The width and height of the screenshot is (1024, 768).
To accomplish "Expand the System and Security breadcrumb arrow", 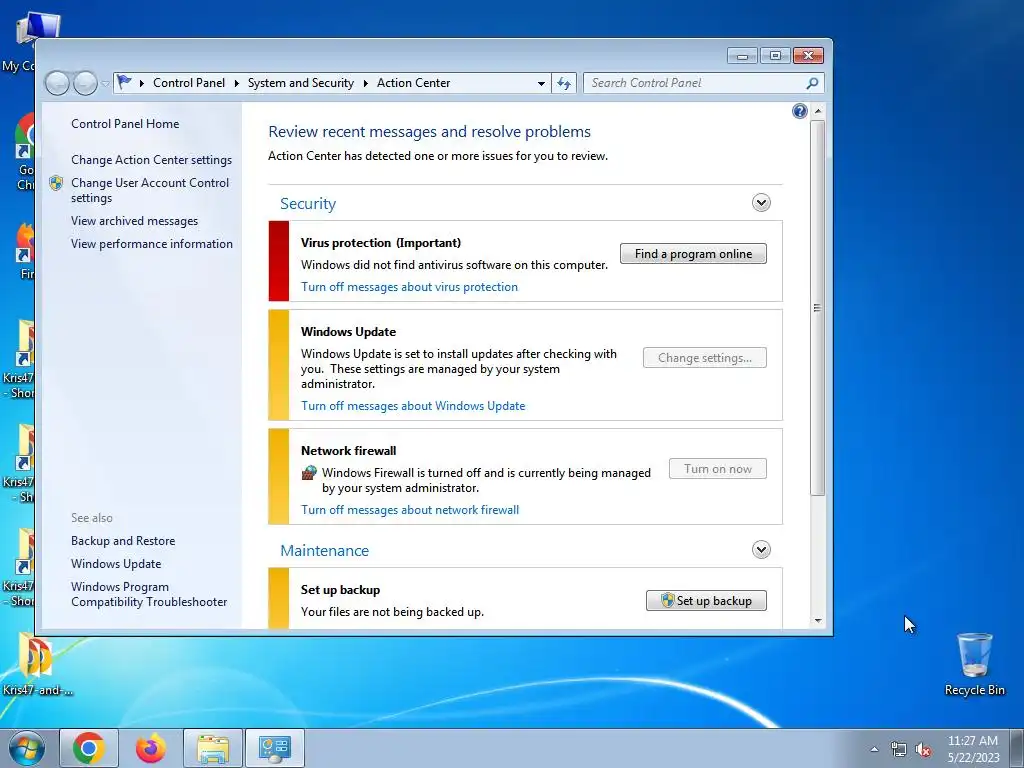I will pyautogui.click(x=365, y=83).
